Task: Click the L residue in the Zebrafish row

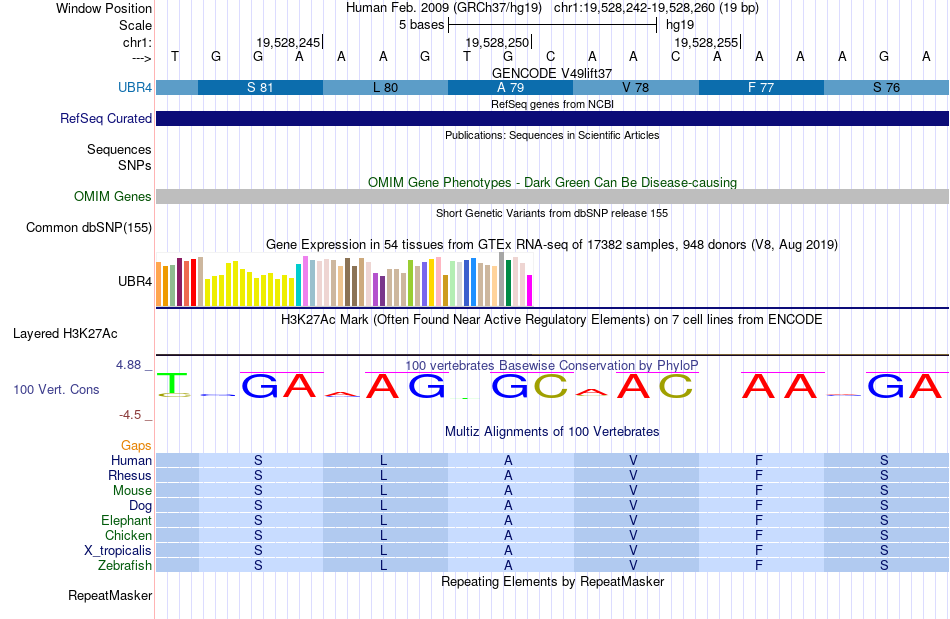Action: click(x=384, y=565)
